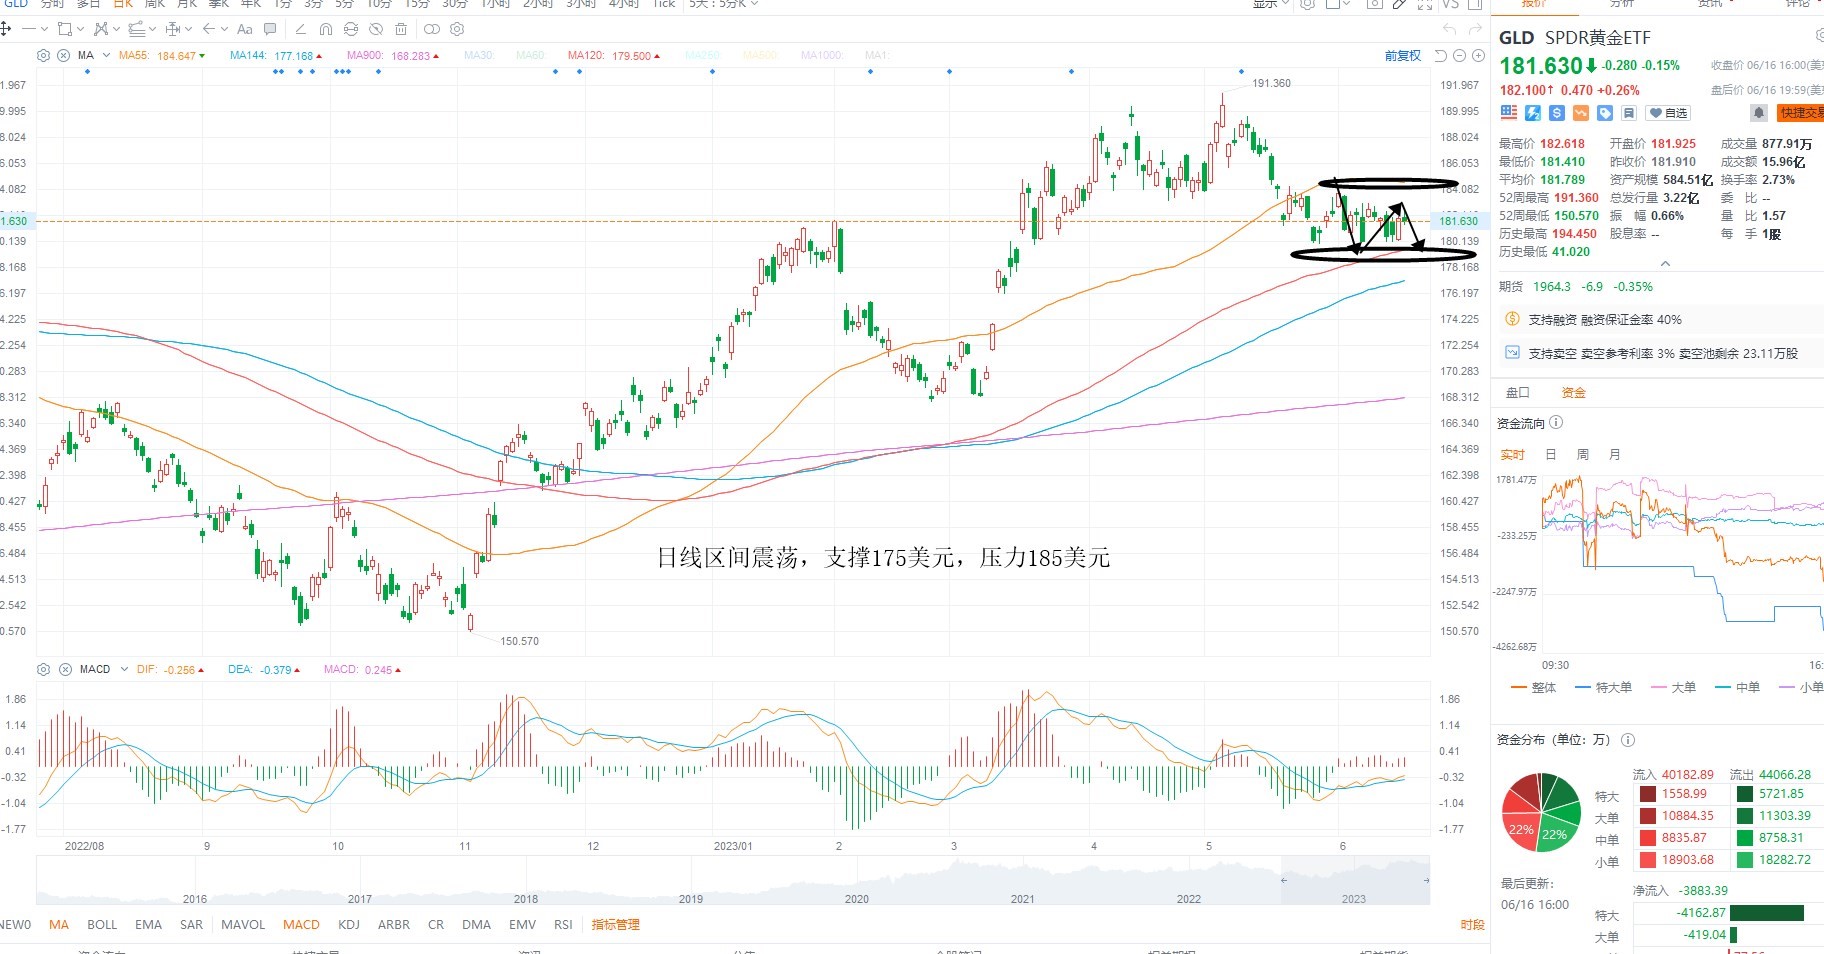The width and height of the screenshot is (1824, 954).
Task: Select the text annotation Aa tool
Action: [x=245, y=29]
